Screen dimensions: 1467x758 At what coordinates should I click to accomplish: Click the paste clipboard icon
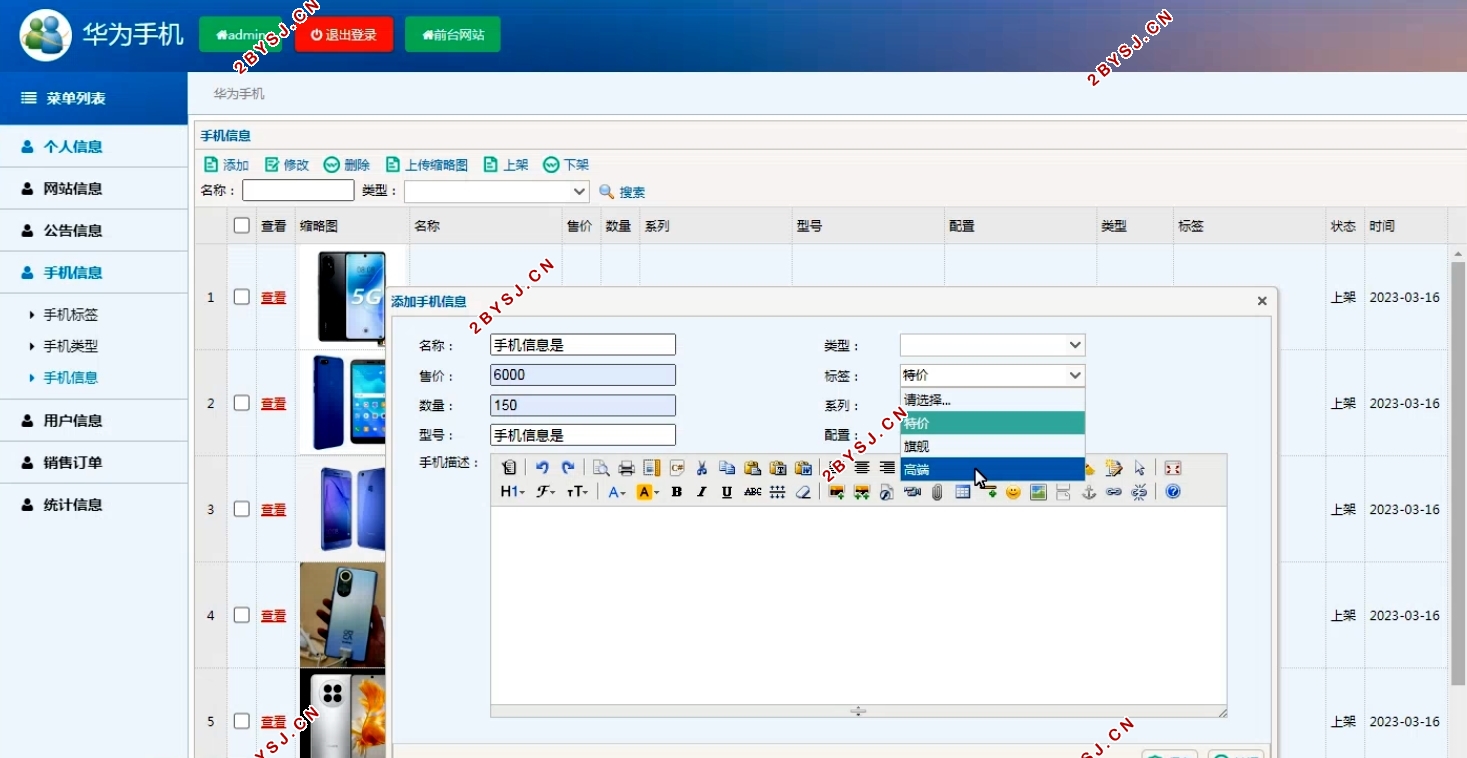point(752,467)
